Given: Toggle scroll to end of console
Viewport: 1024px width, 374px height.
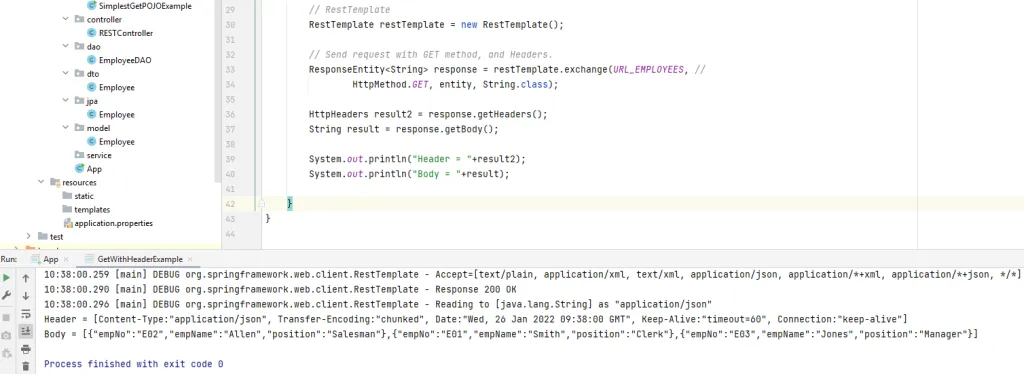Looking at the screenshot, I should (x=25, y=331).
